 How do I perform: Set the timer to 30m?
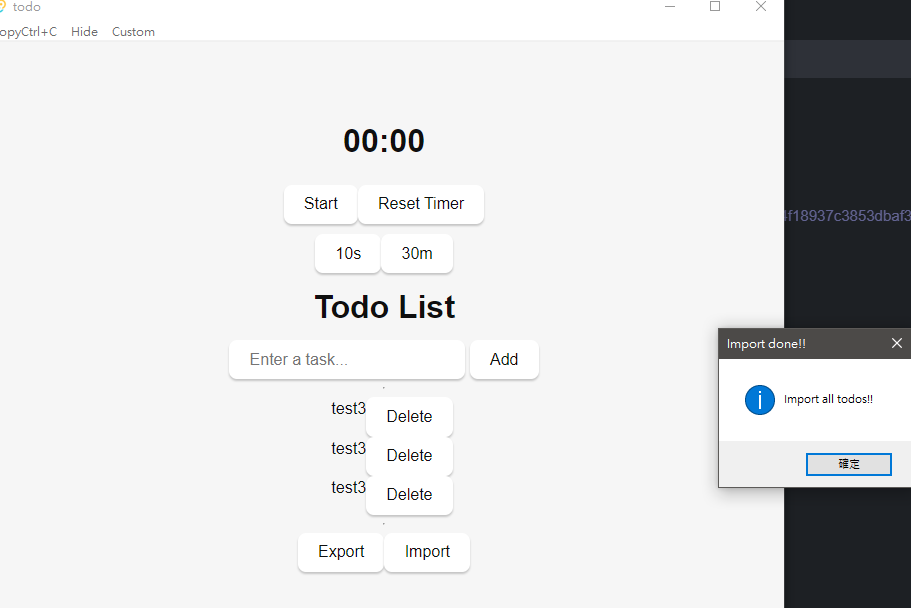(417, 253)
